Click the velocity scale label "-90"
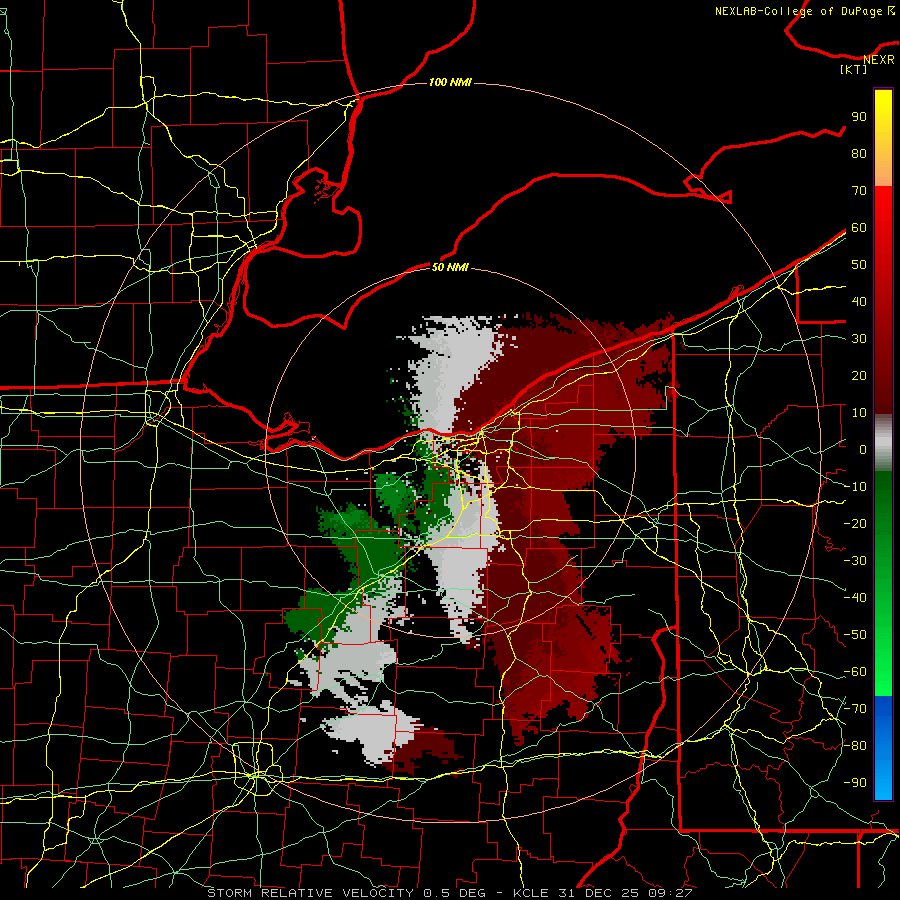The height and width of the screenshot is (900, 900). pos(855,783)
